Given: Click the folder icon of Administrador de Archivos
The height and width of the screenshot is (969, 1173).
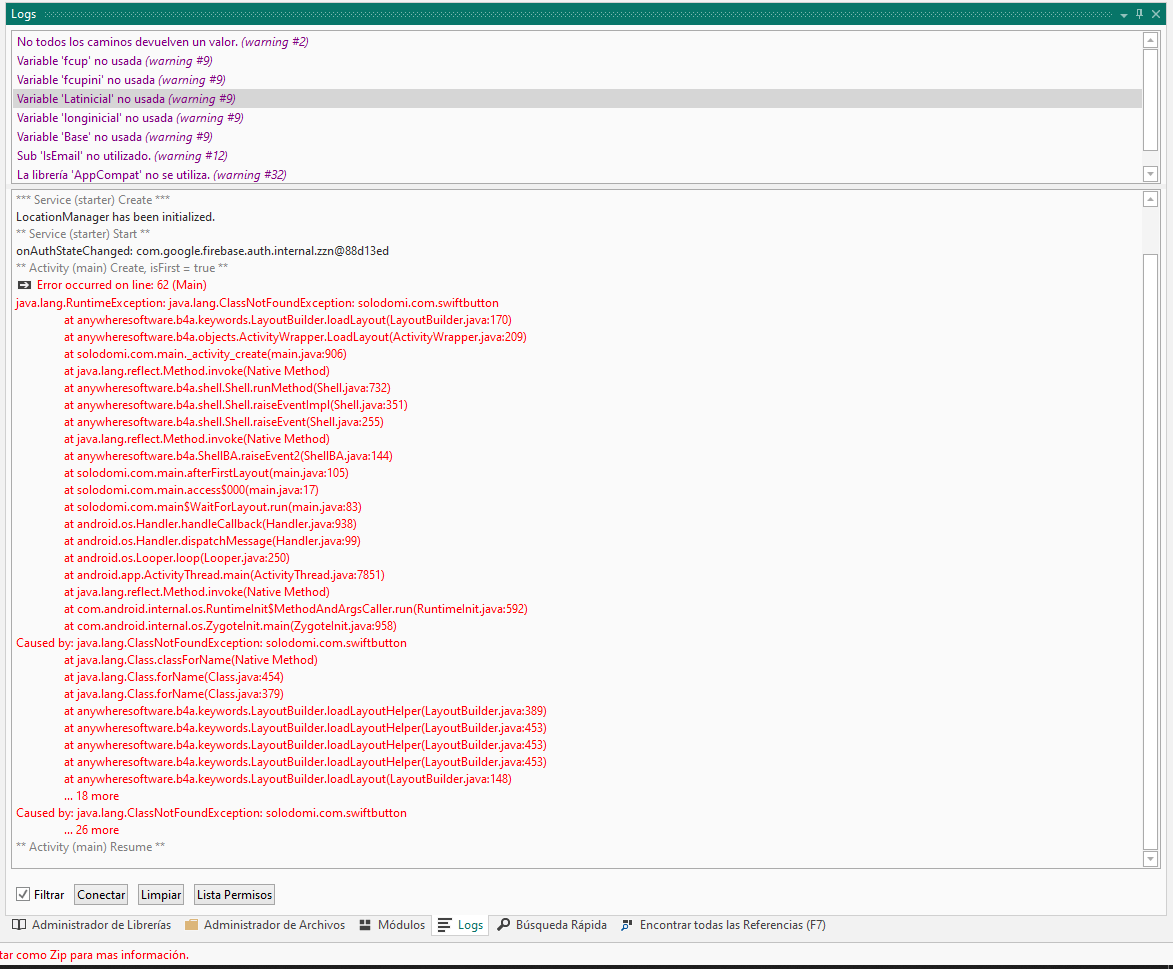Looking at the screenshot, I should (x=192, y=925).
